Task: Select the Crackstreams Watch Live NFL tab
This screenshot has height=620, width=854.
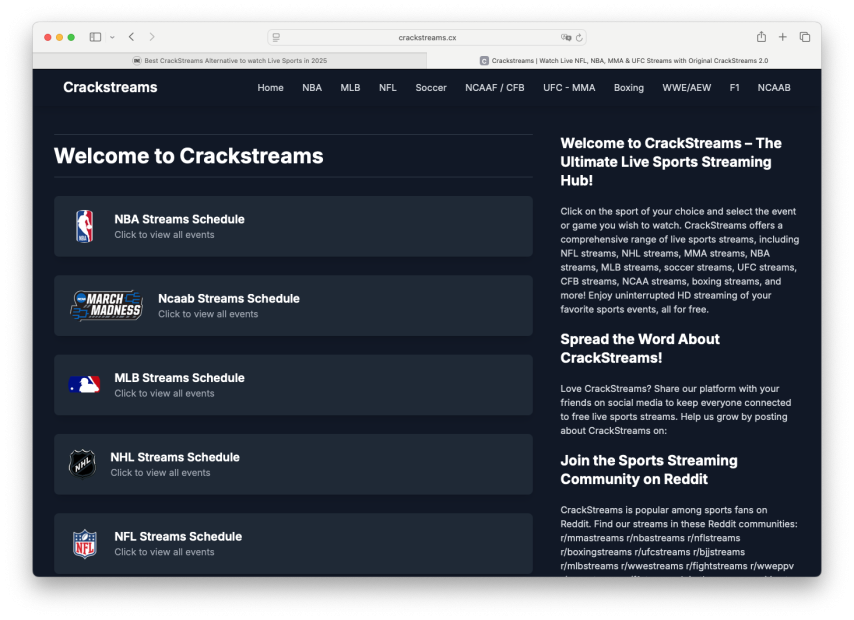Action: 624,60
